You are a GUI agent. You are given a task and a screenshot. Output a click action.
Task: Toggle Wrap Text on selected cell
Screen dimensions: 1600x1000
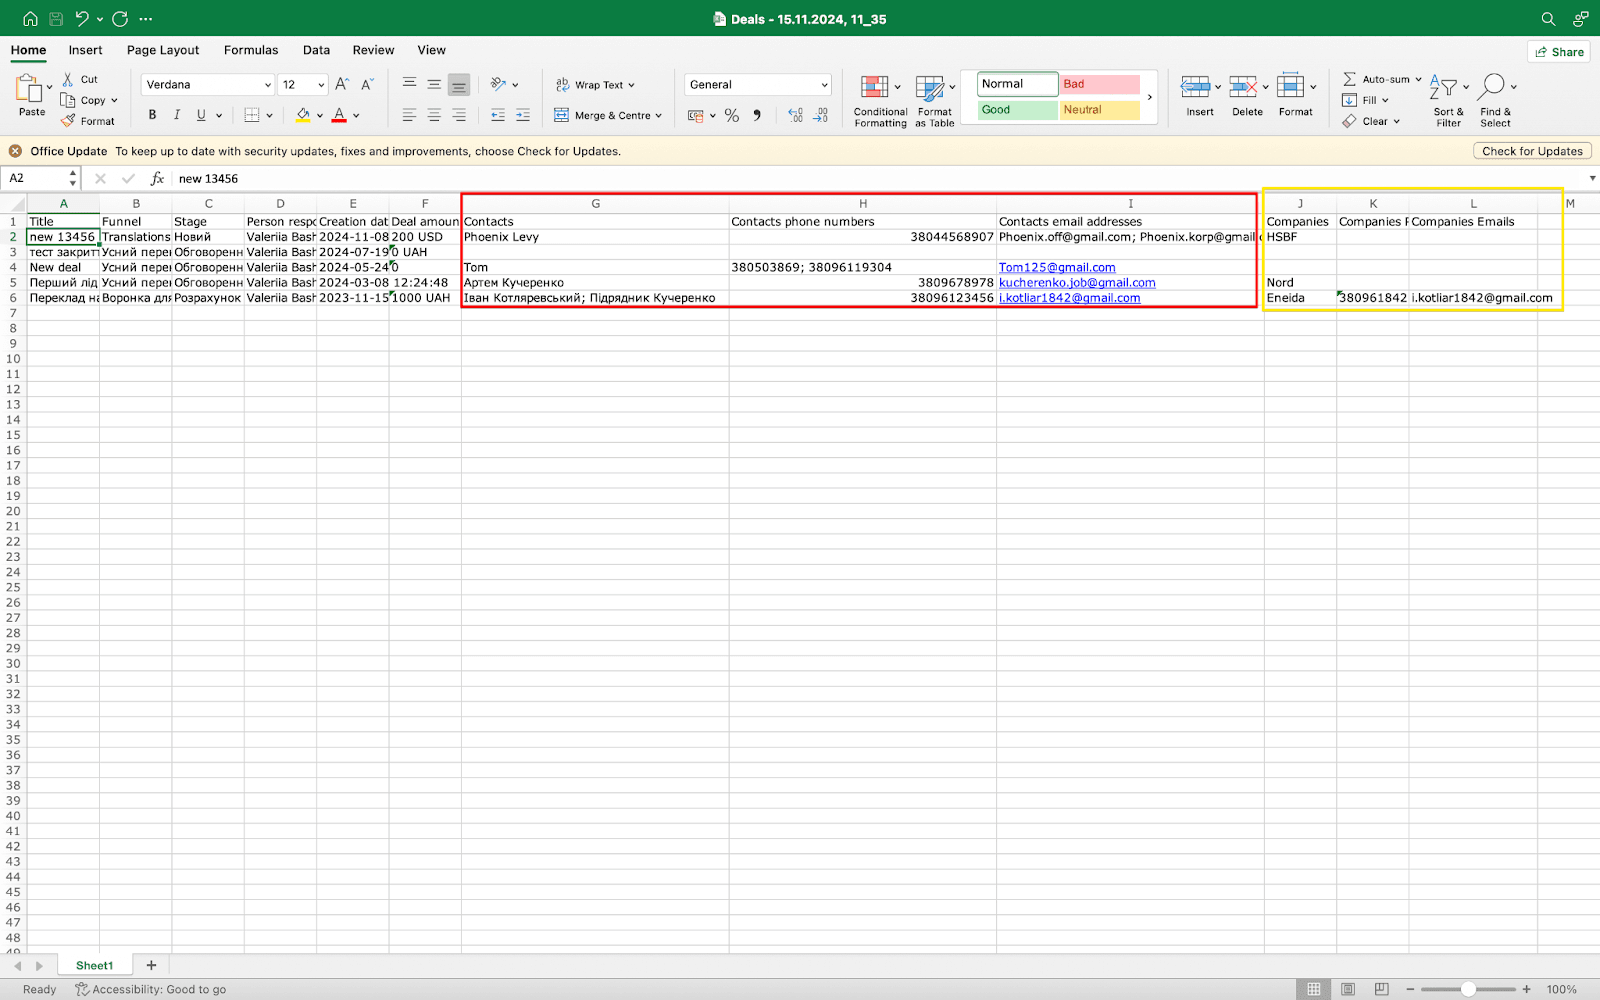click(x=596, y=85)
